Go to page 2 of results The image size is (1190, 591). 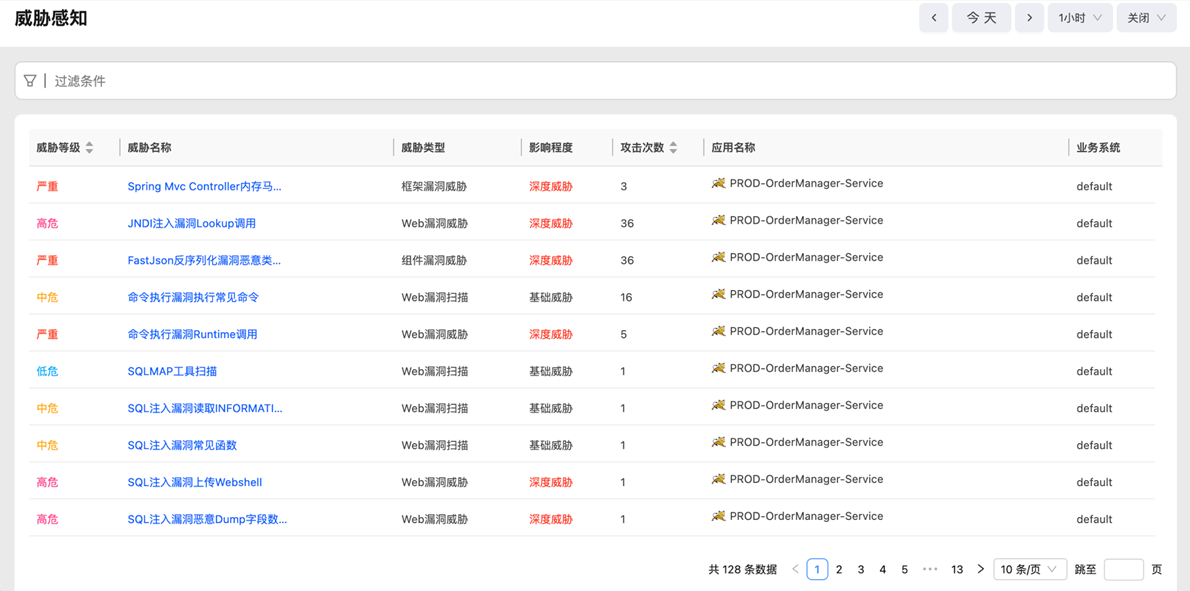coord(839,569)
